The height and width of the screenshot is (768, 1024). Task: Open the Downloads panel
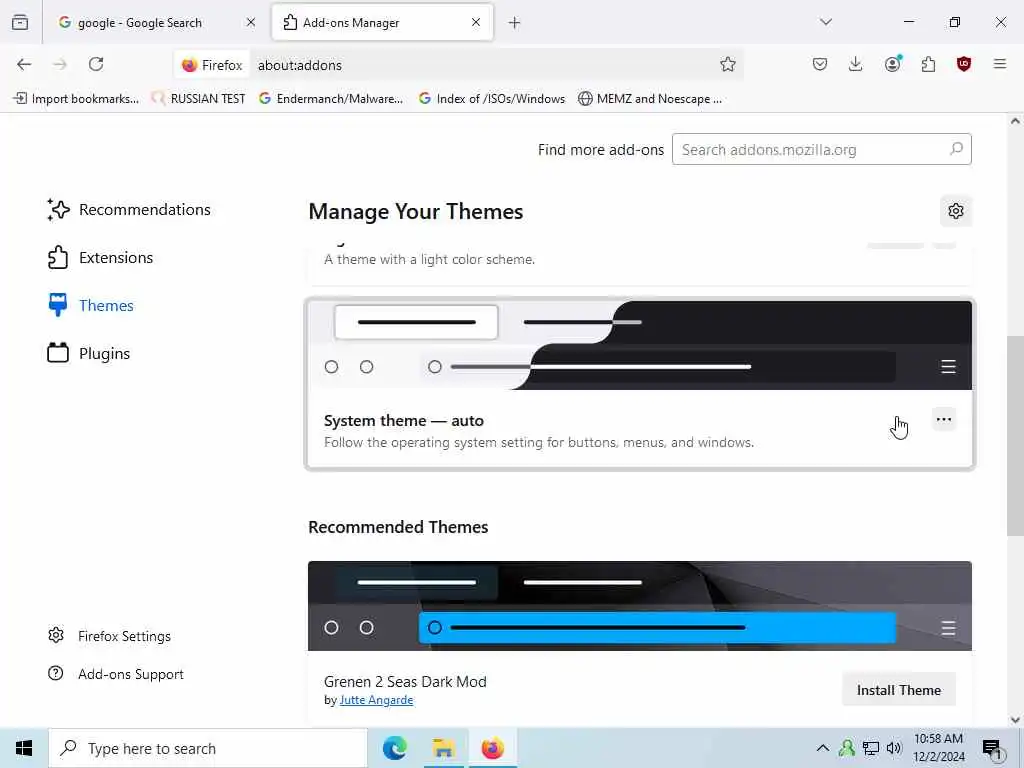(x=856, y=64)
